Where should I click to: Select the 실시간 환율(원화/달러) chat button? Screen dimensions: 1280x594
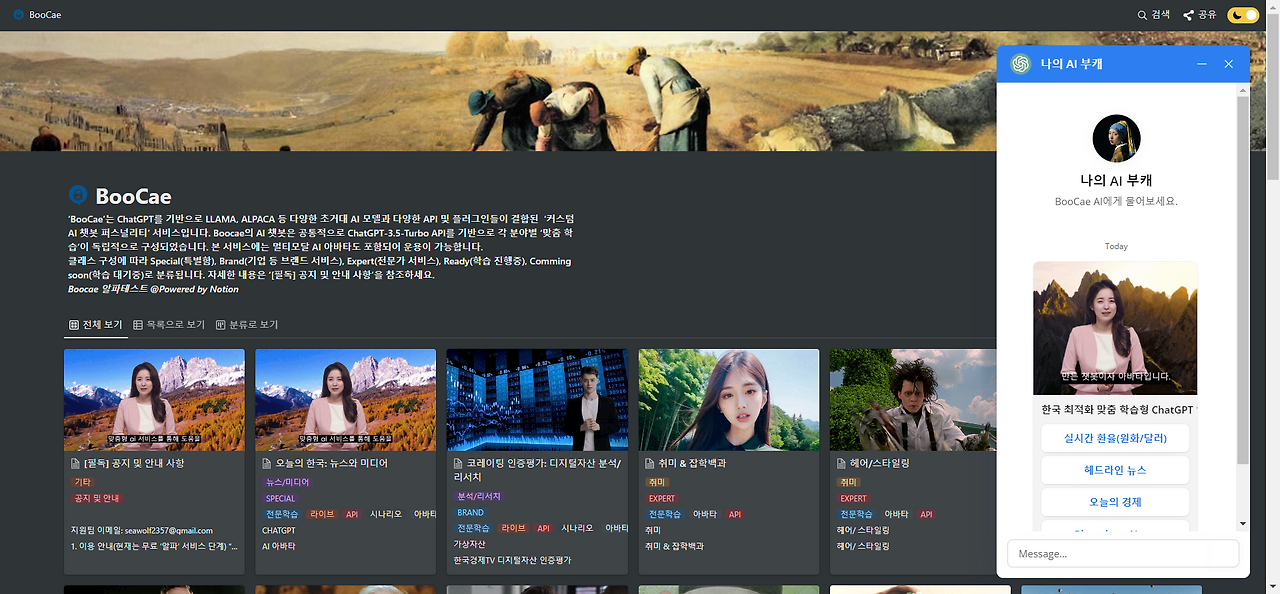(1115, 438)
